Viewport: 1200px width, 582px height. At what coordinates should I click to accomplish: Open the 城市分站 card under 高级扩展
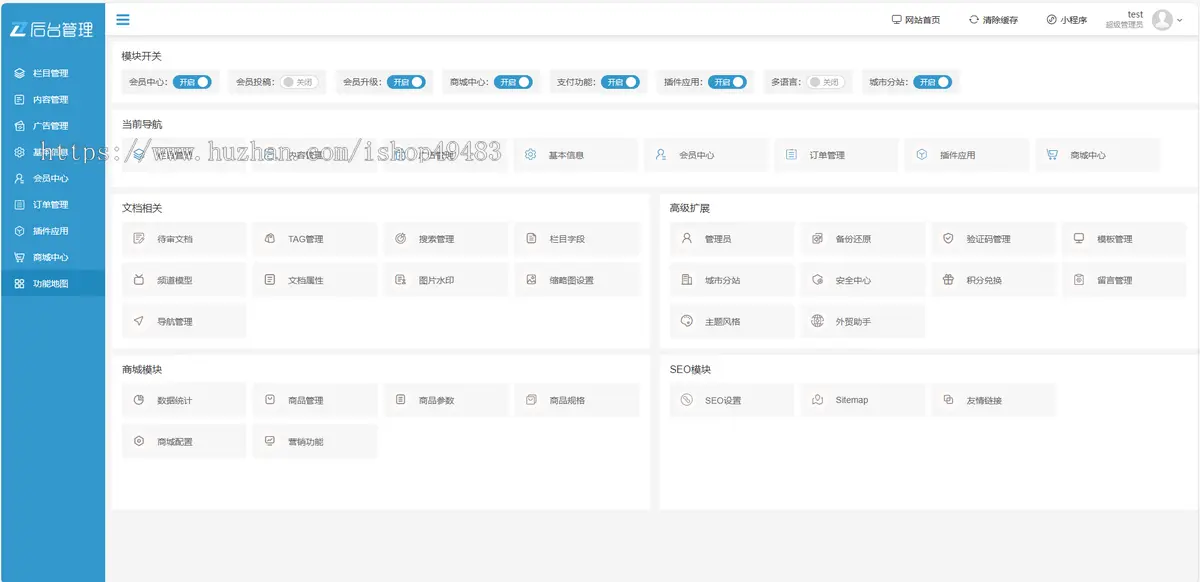pos(732,280)
